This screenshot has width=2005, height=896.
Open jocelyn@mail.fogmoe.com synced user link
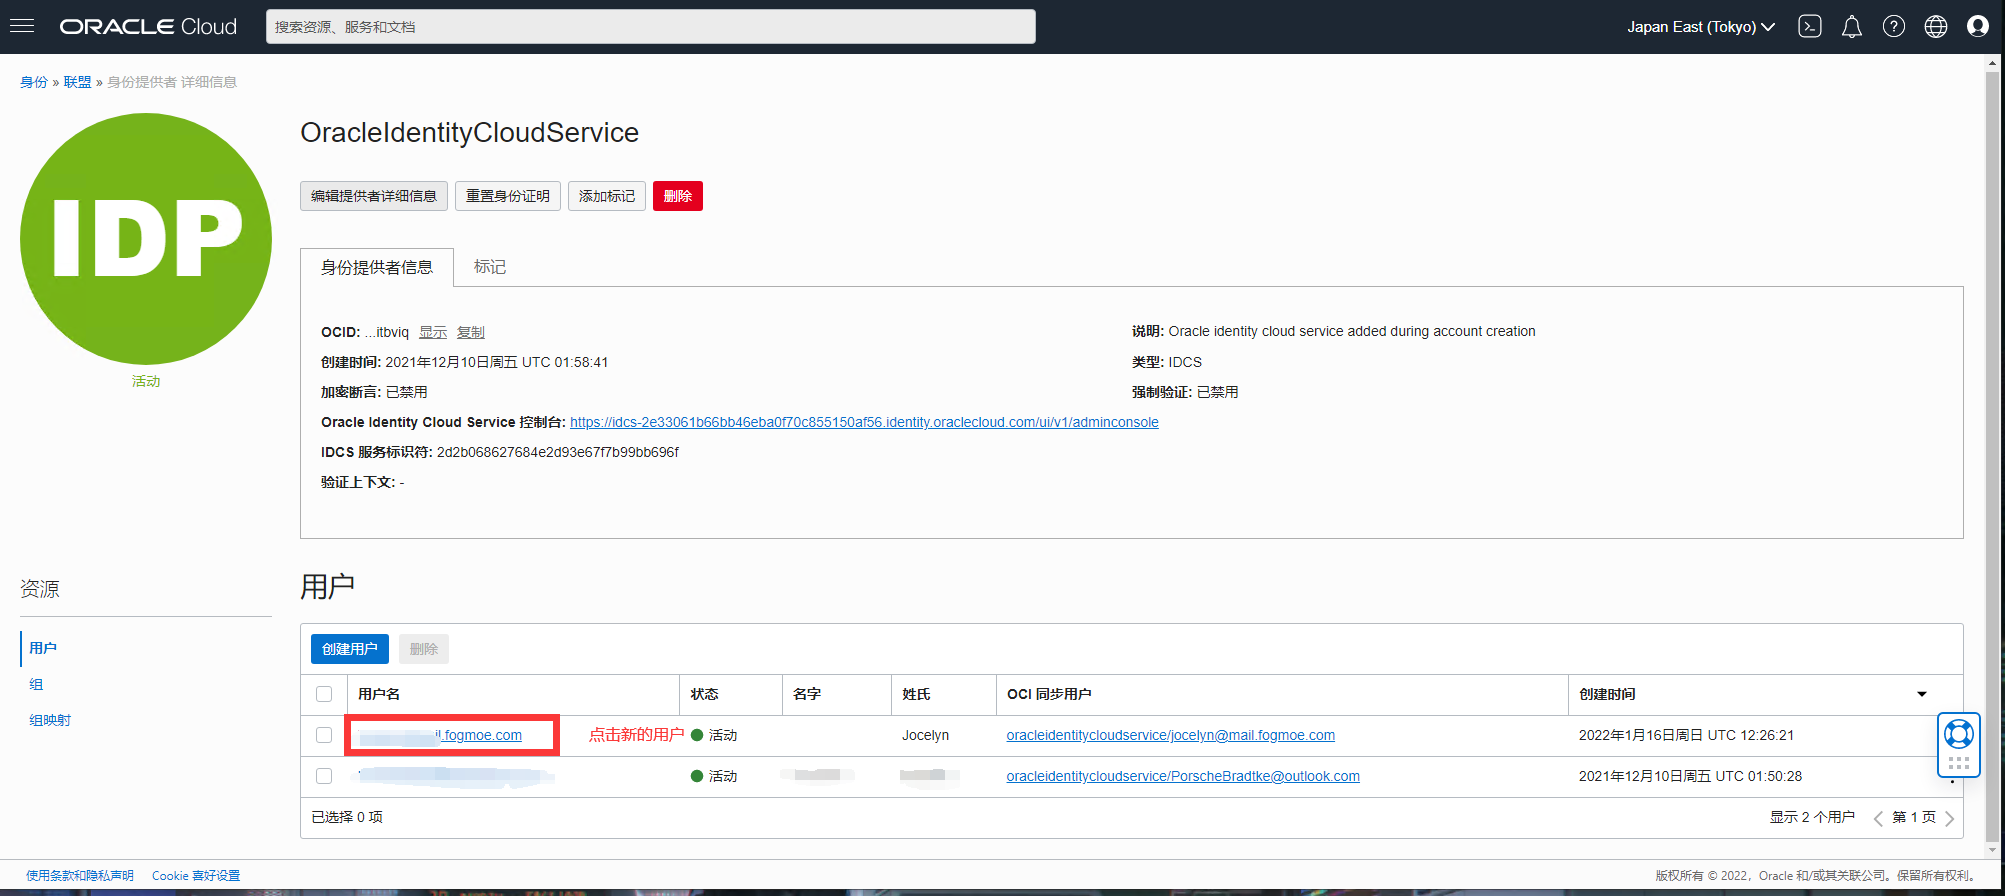[x=1170, y=735]
